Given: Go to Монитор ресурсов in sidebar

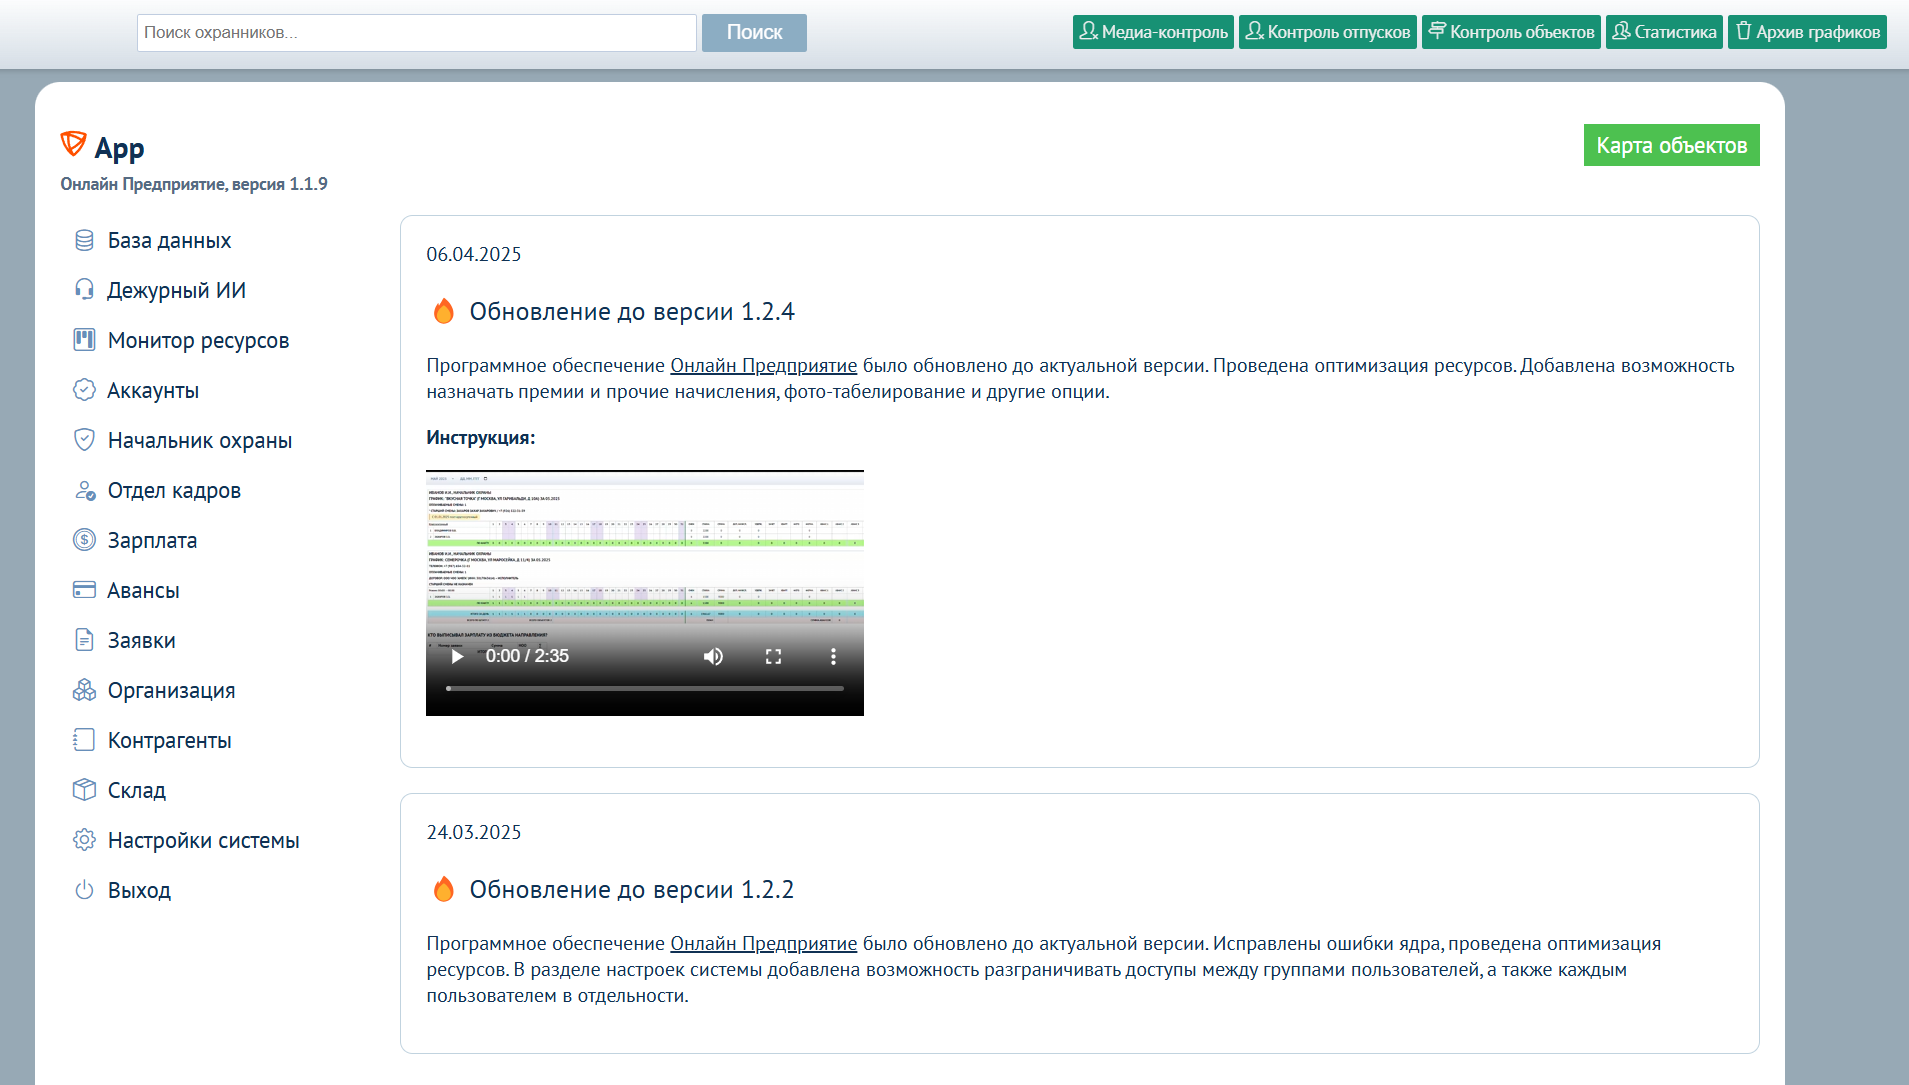Looking at the screenshot, I should click(198, 340).
